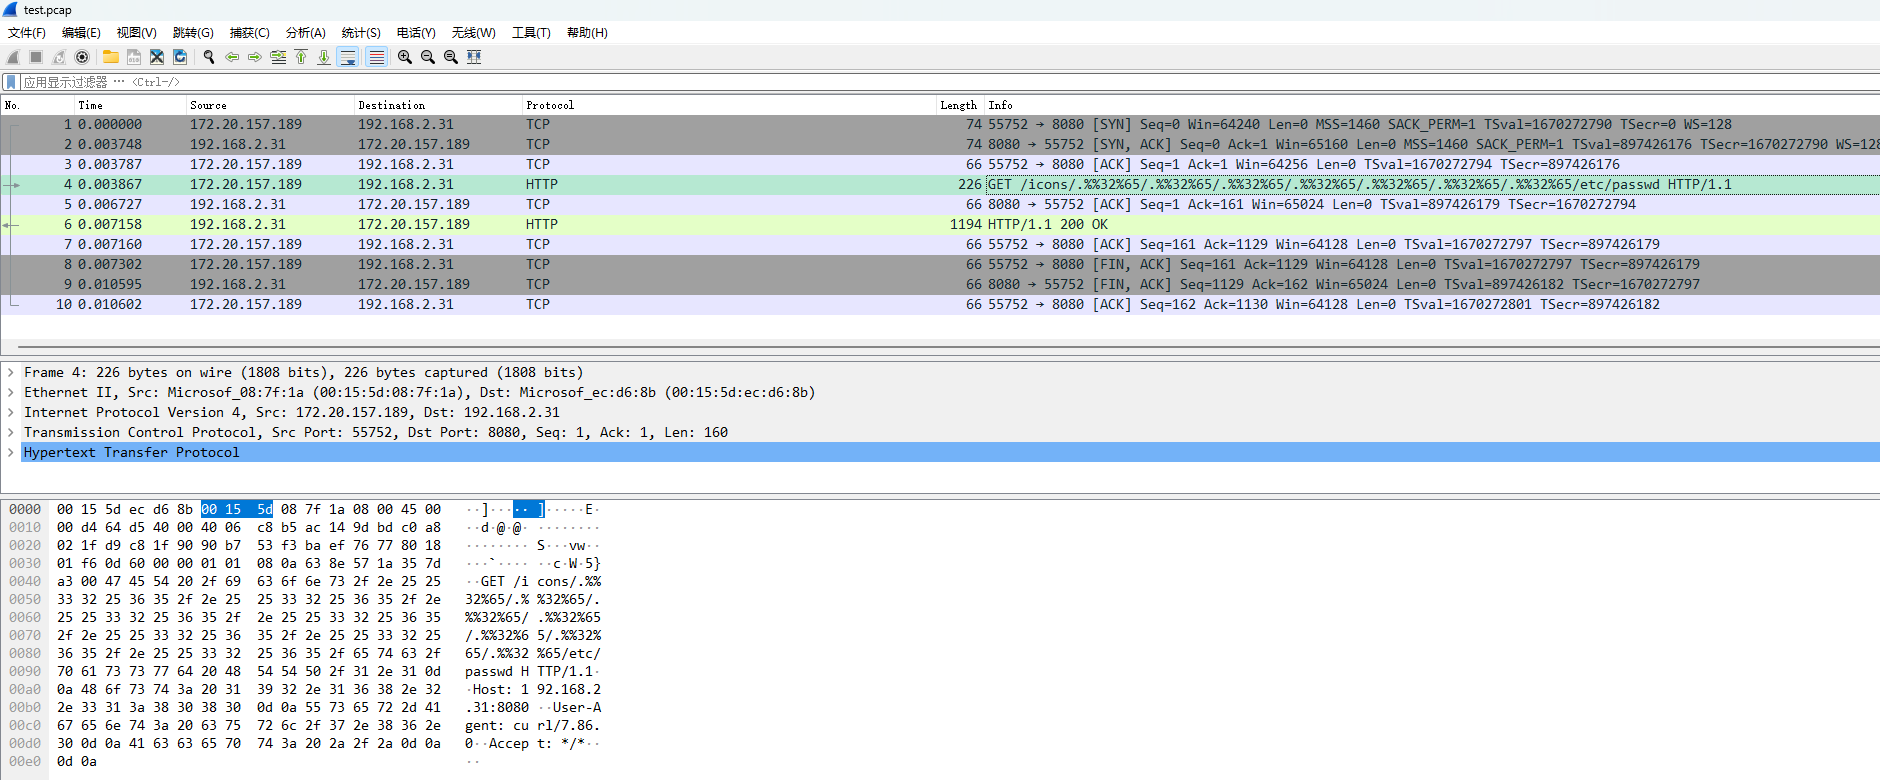Screen dimensions: 1880x780
Task: Expand Transmission Control Protocol row
Action: click(11, 432)
